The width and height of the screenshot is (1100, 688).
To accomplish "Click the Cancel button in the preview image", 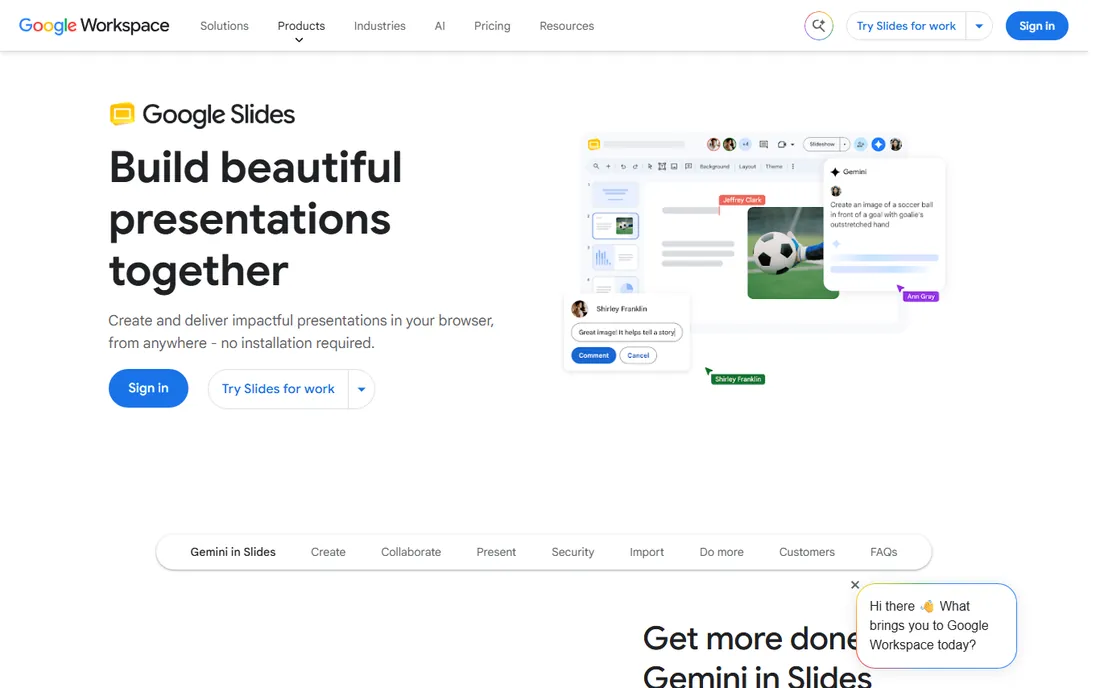I will (x=638, y=356).
